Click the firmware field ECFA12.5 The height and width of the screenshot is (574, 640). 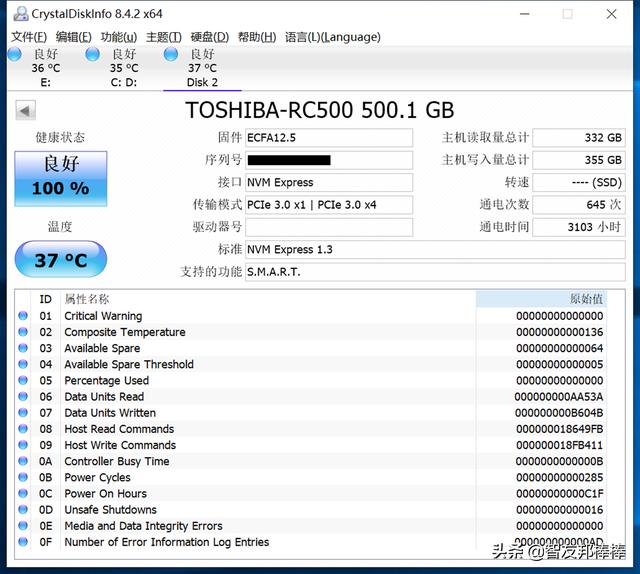pos(329,138)
